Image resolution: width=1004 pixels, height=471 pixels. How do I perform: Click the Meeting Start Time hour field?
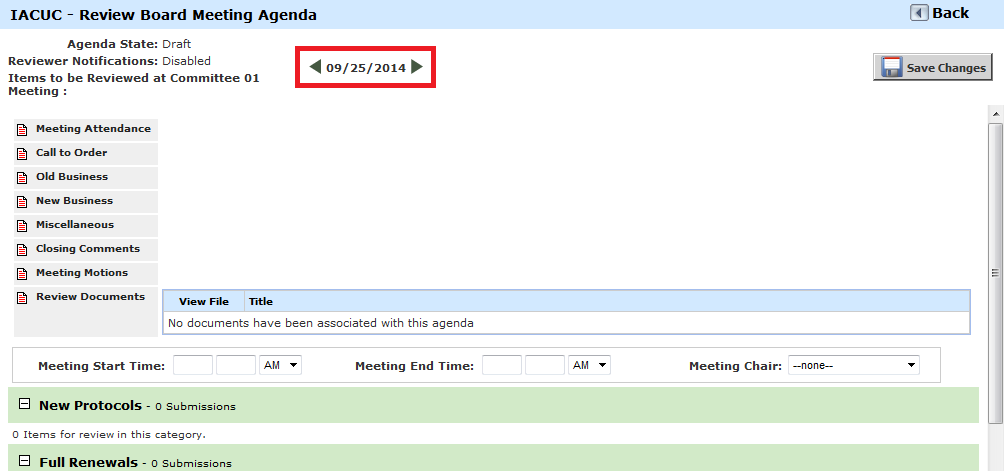tap(193, 365)
